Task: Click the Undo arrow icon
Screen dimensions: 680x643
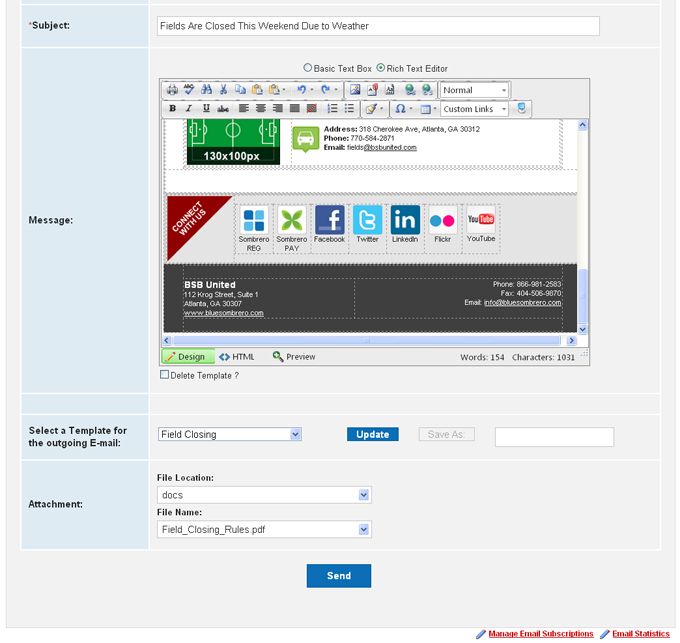Action: click(301, 90)
